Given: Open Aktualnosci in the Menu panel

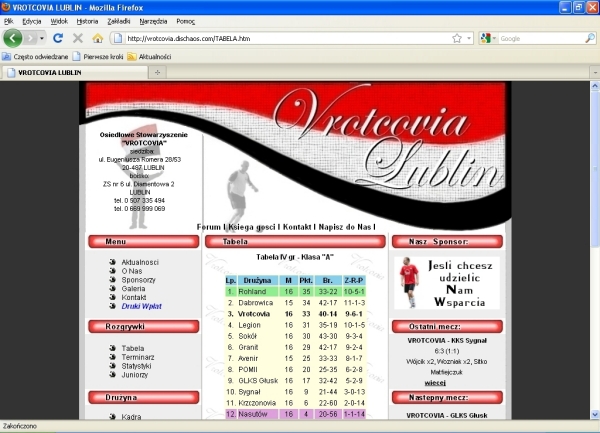Looking at the screenshot, I should (140, 262).
